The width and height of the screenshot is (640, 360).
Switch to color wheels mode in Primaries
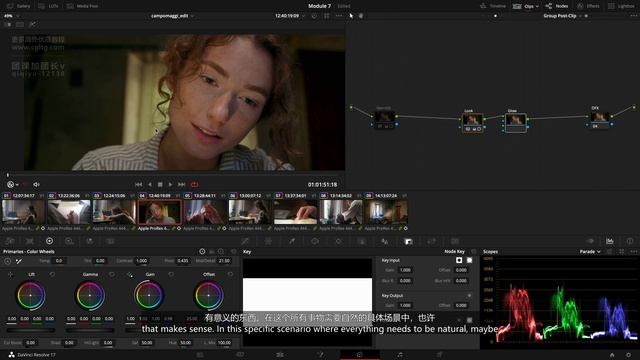click(202, 252)
